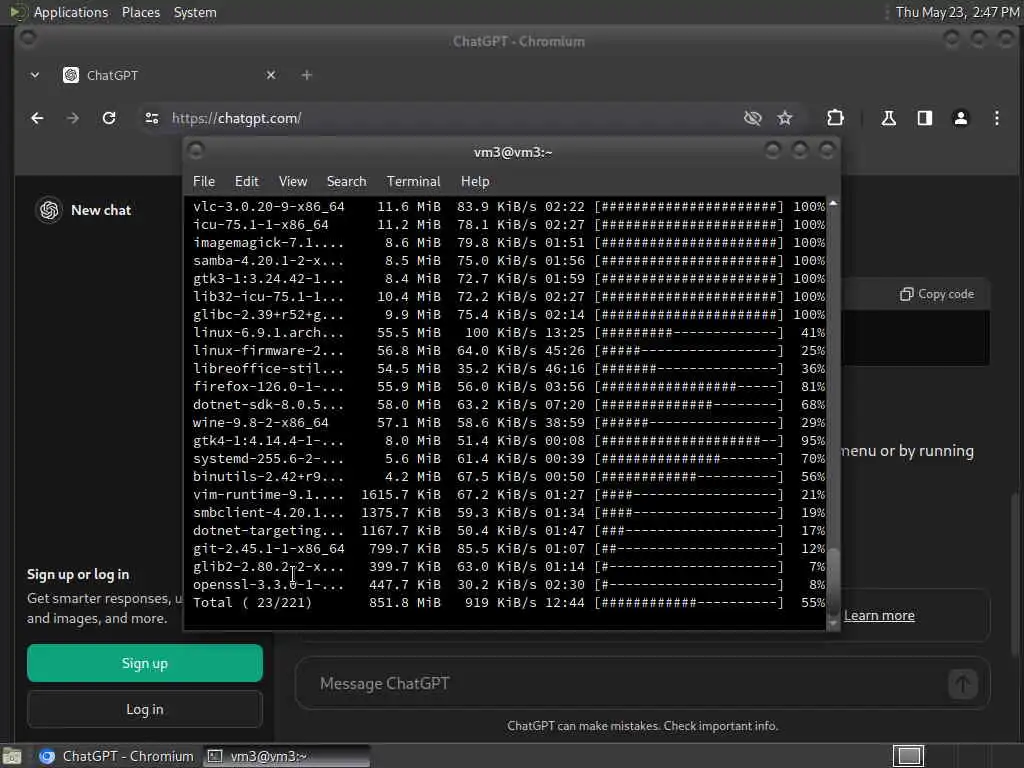
Task: Click the send message arrow button
Action: point(963,684)
